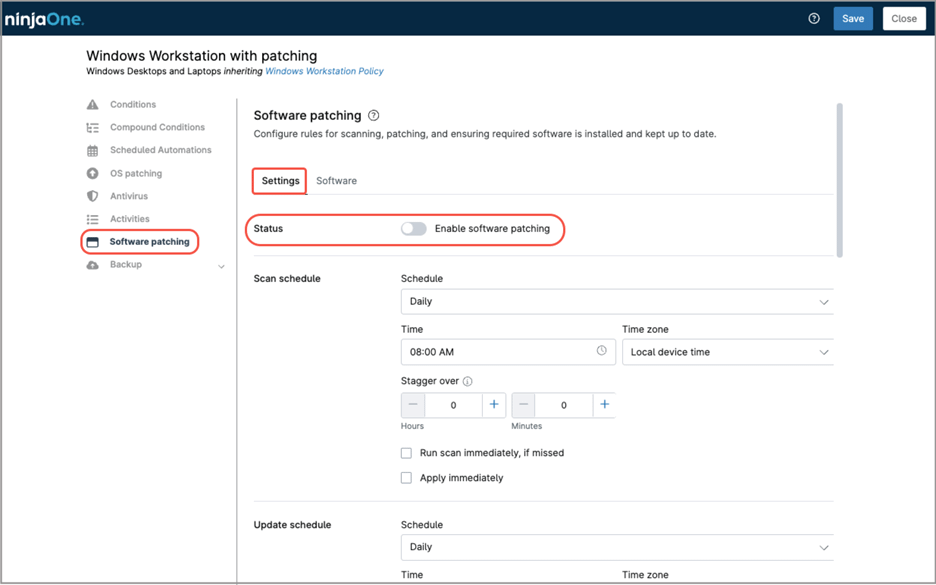Image resolution: width=936 pixels, height=585 pixels.
Task: Check Run scan immediately, if missed
Action: tap(406, 452)
